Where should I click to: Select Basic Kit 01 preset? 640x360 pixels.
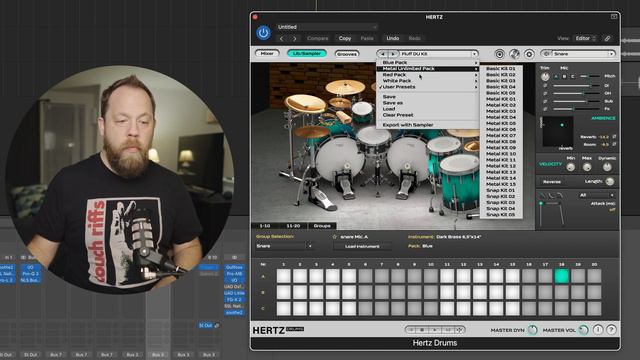[x=501, y=69]
